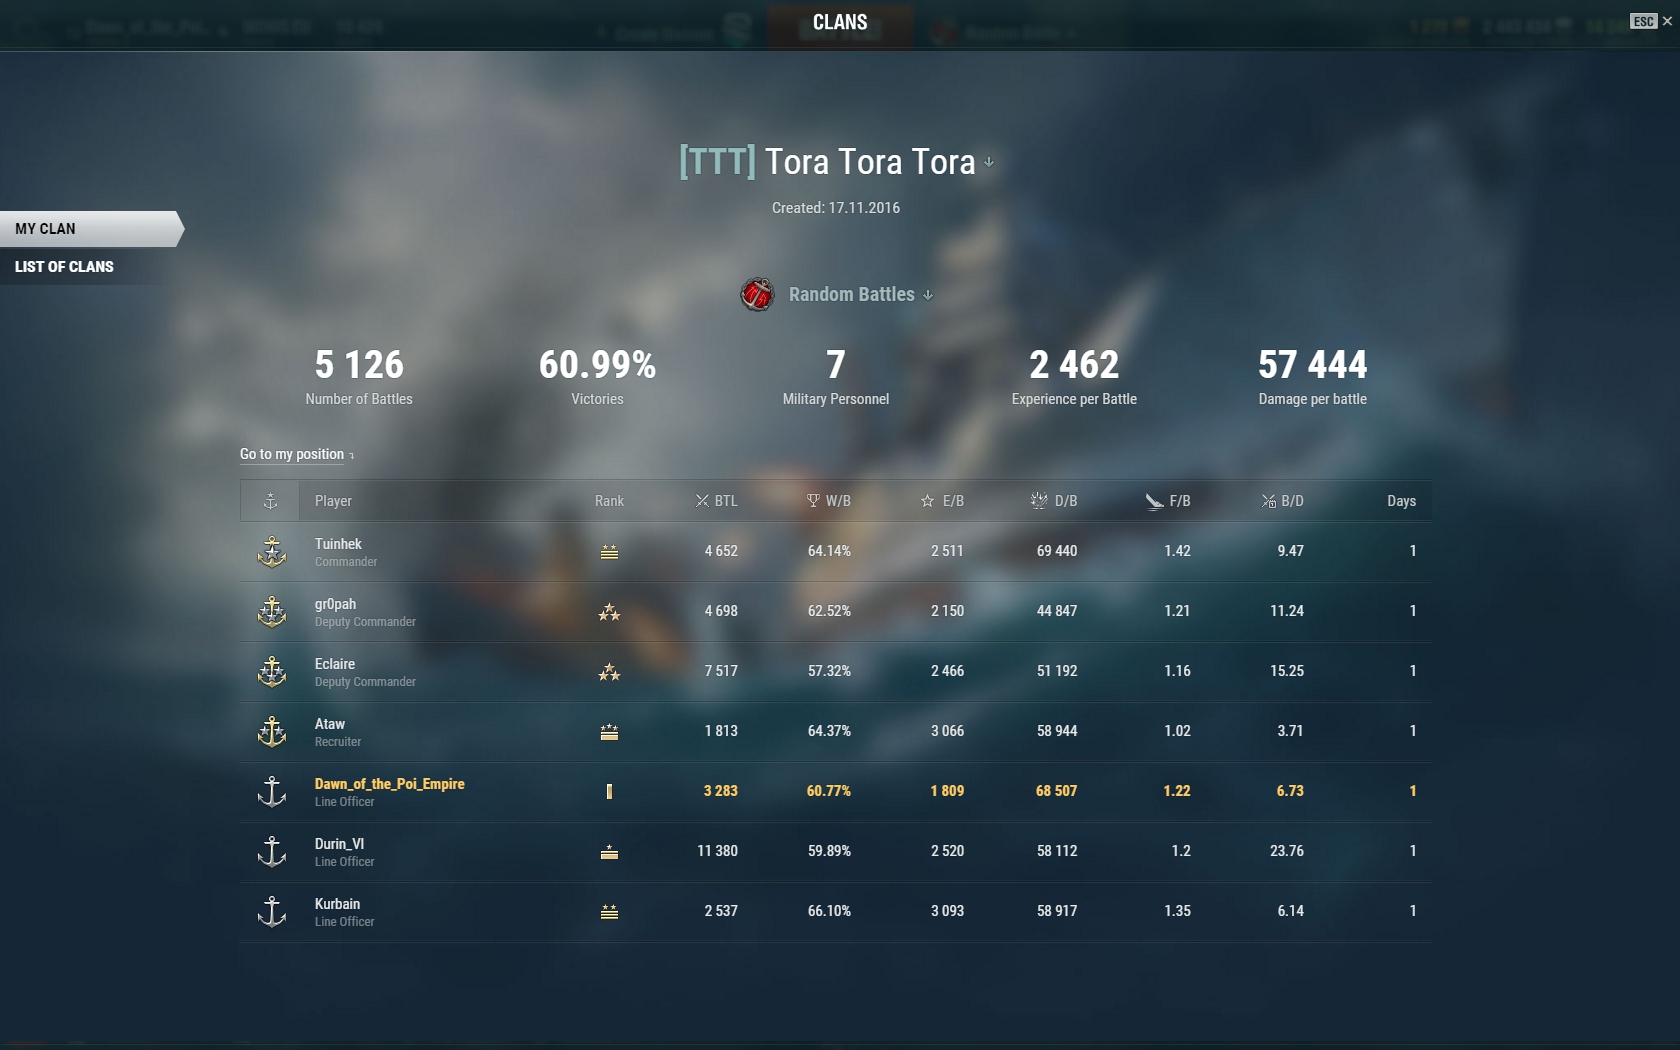
Task: Click Ataw's 3 066 experience cell
Action: [947, 731]
